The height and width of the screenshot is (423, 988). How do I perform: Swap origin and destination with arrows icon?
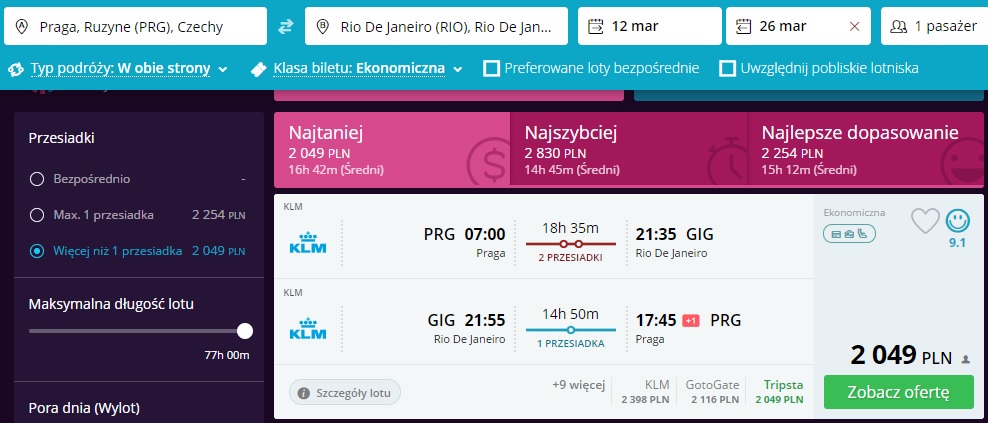(x=286, y=26)
